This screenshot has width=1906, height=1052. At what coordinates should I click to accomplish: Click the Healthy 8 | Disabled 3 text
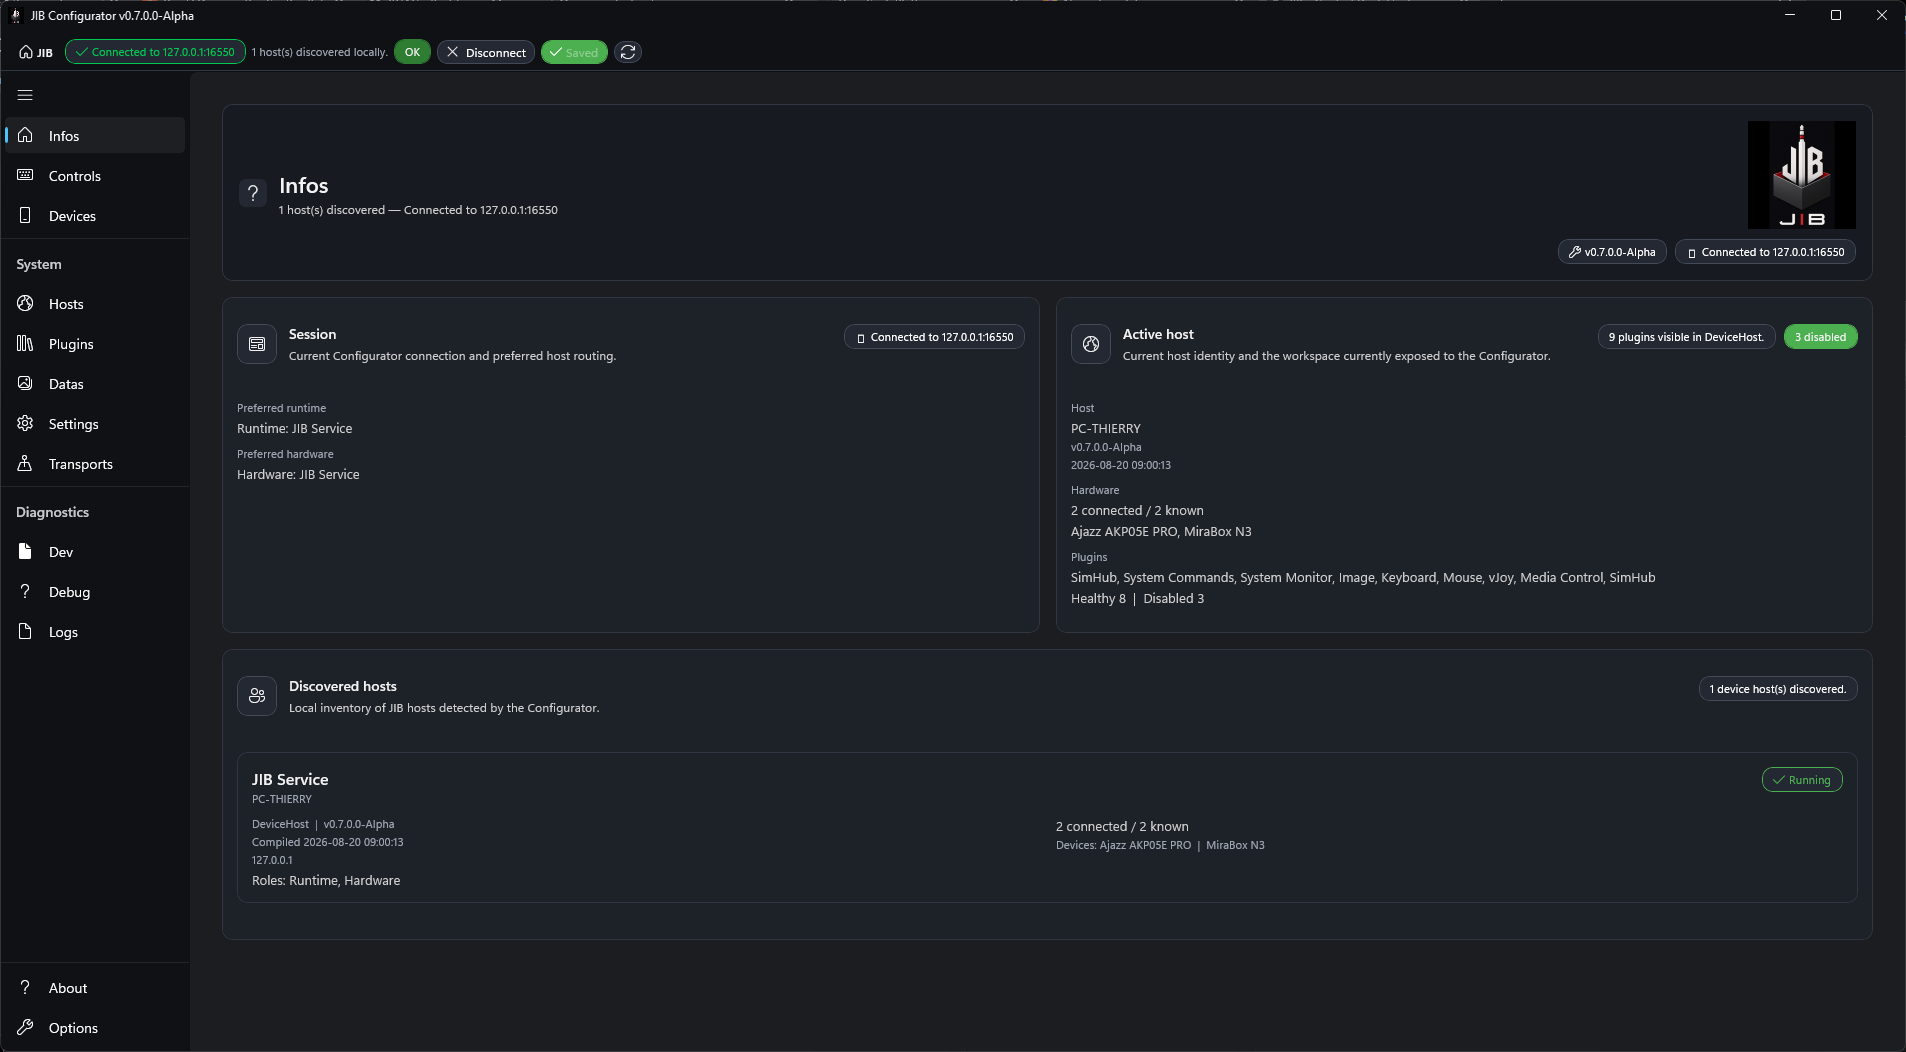click(x=1137, y=598)
